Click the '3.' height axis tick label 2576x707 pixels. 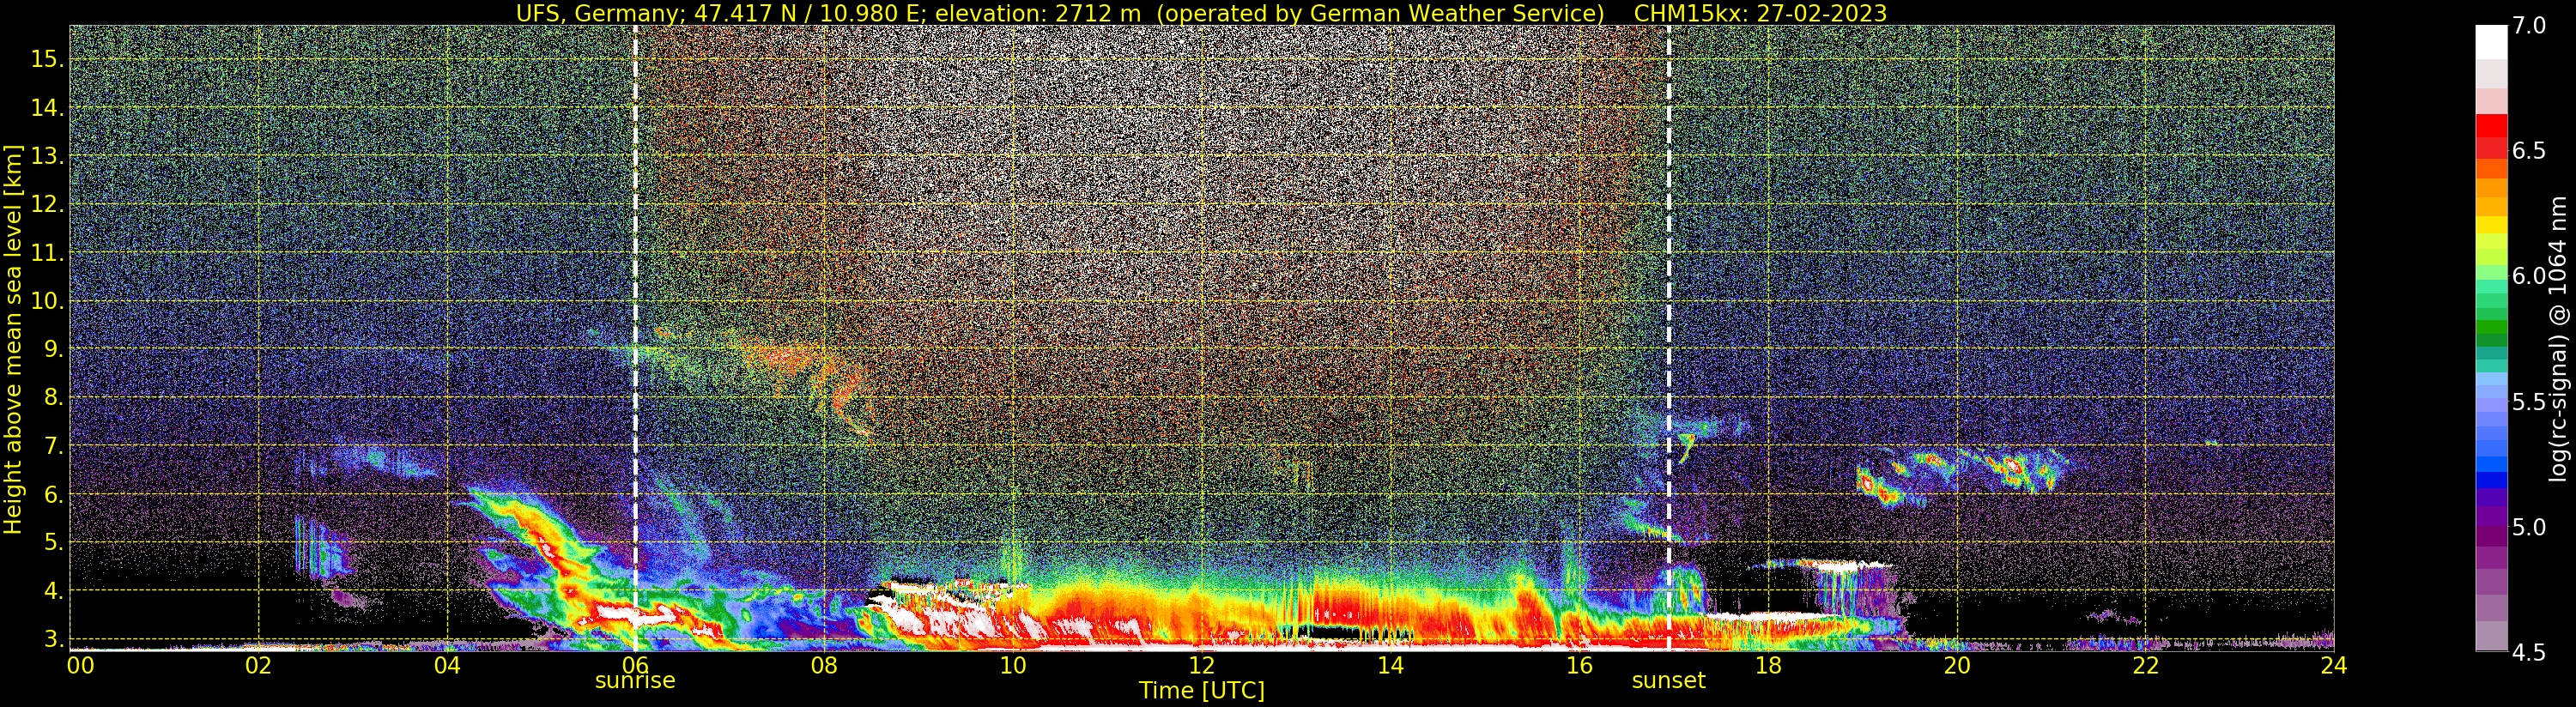tap(53, 639)
